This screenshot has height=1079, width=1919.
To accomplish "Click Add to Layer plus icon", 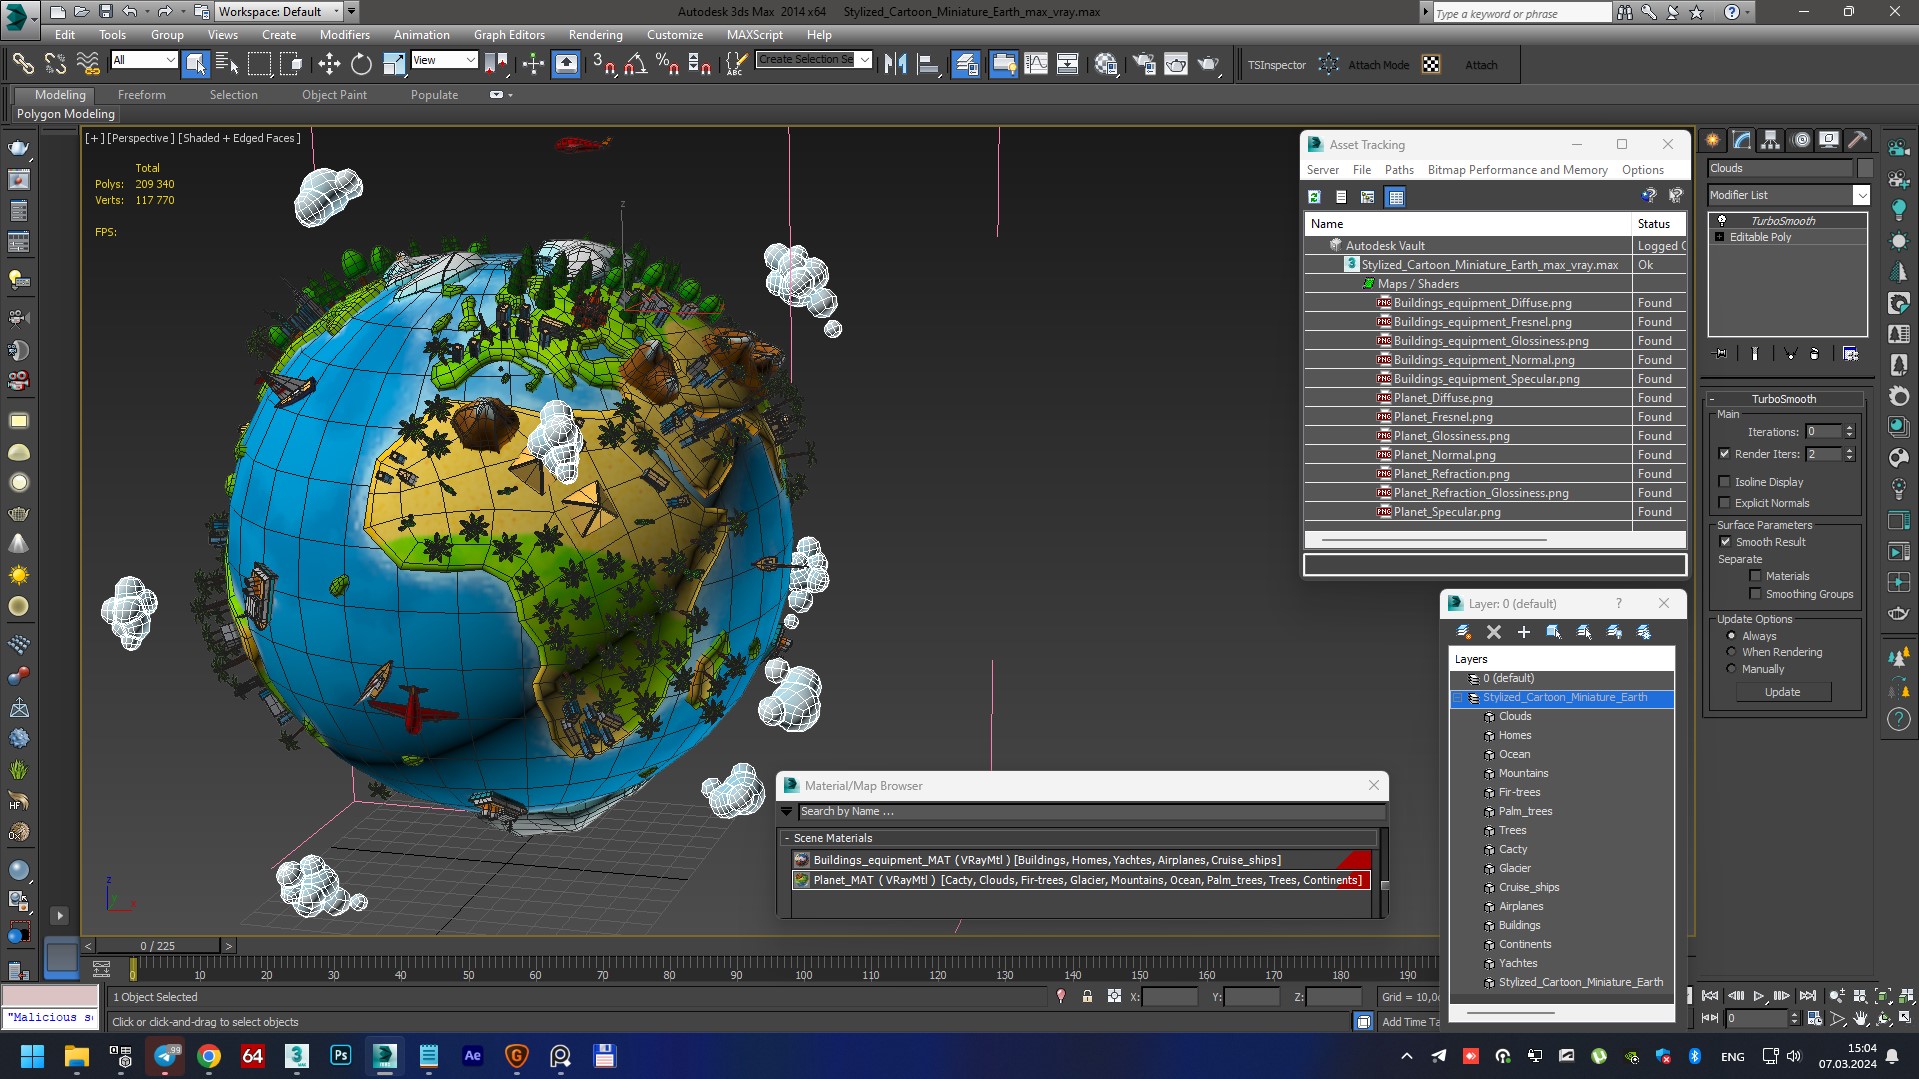I will (x=1524, y=632).
